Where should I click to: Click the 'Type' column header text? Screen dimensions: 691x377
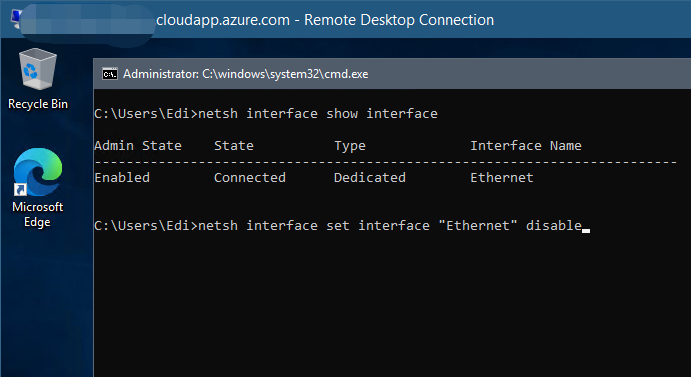pyautogui.click(x=349, y=146)
